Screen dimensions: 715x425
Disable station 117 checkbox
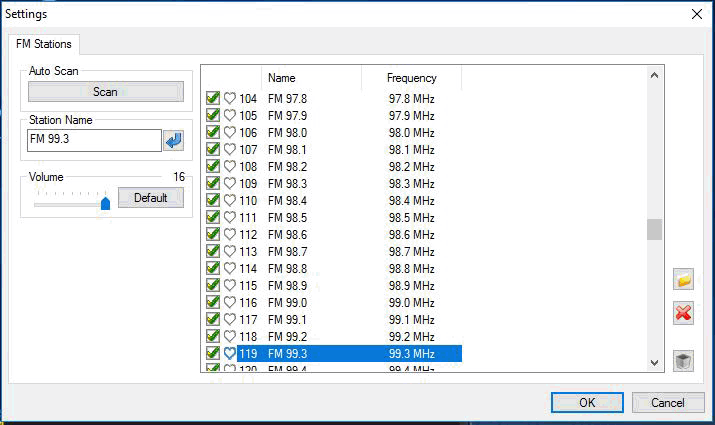coord(212,319)
